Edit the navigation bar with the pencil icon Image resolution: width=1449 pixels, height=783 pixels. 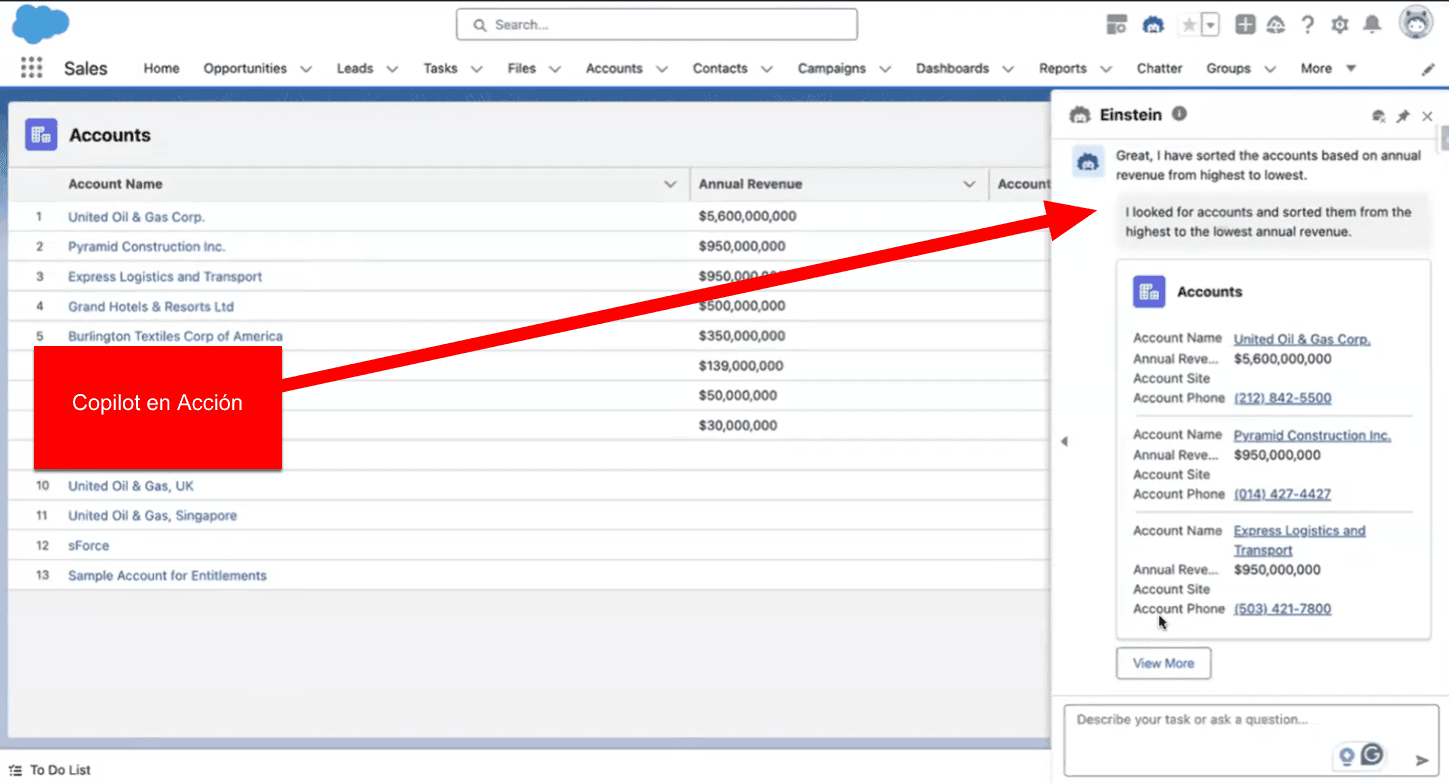point(1428,69)
